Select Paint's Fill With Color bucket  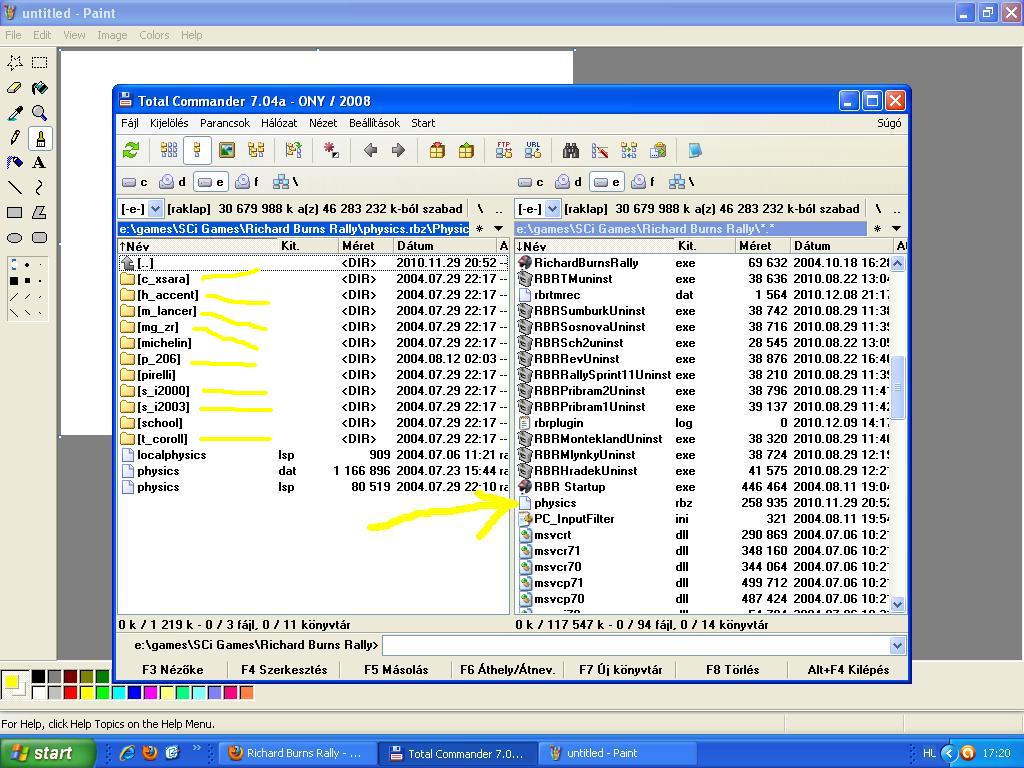click(x=40, y=88)
